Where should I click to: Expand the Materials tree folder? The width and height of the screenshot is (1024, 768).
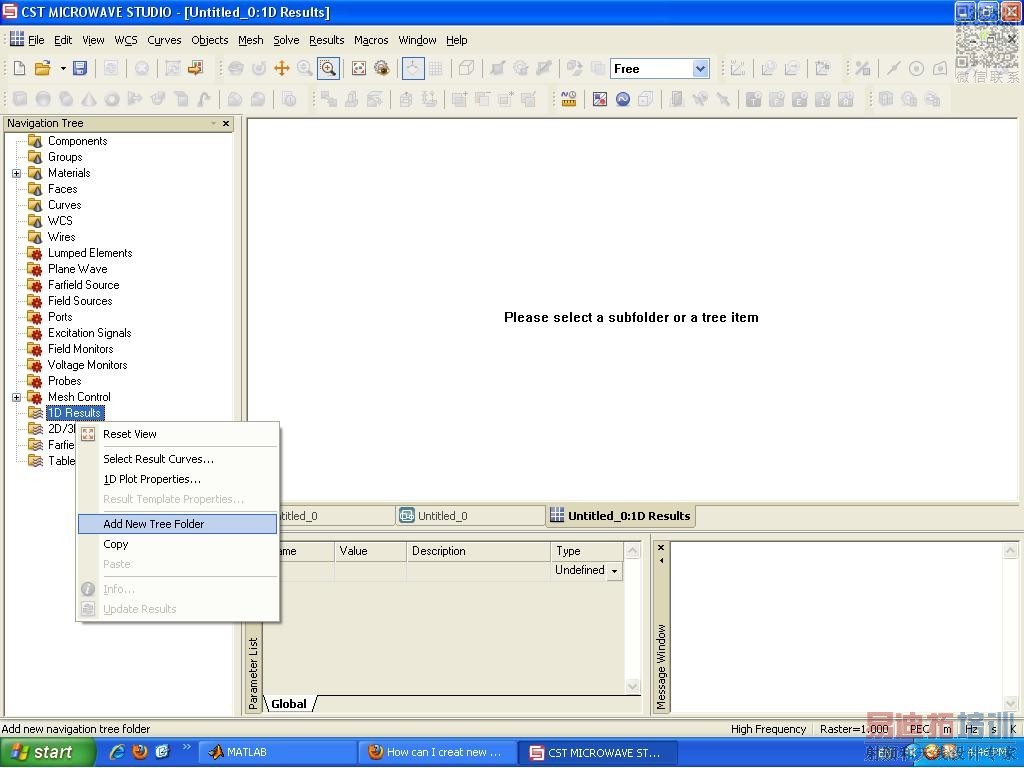click(x=16, y=173)
